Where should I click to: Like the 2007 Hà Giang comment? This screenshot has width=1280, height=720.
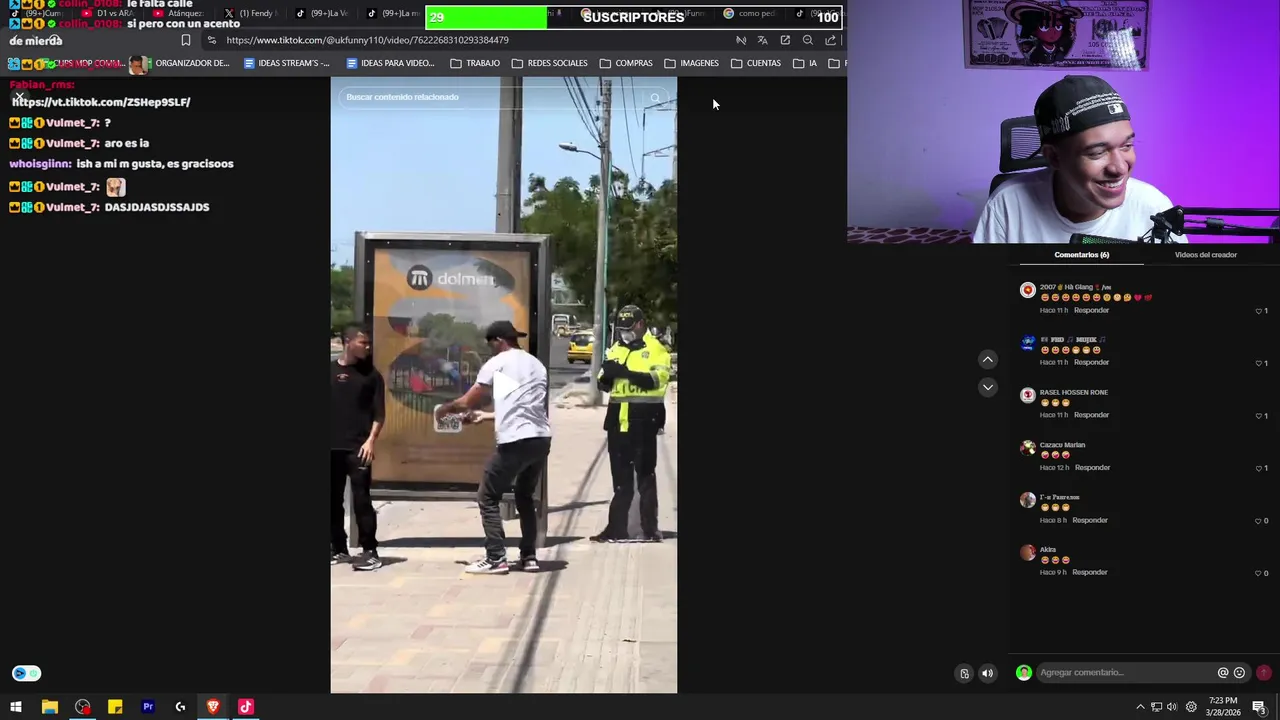point(1259,311)
